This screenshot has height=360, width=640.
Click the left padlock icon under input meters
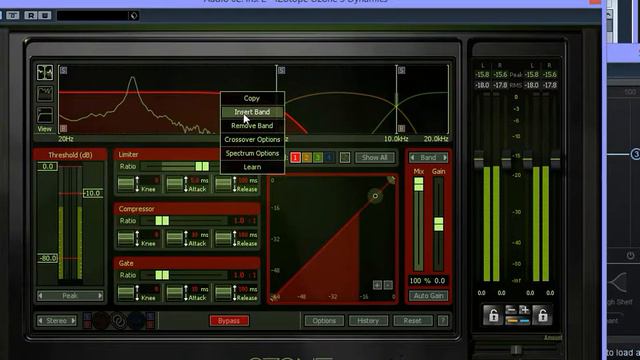tap(493, 315)
